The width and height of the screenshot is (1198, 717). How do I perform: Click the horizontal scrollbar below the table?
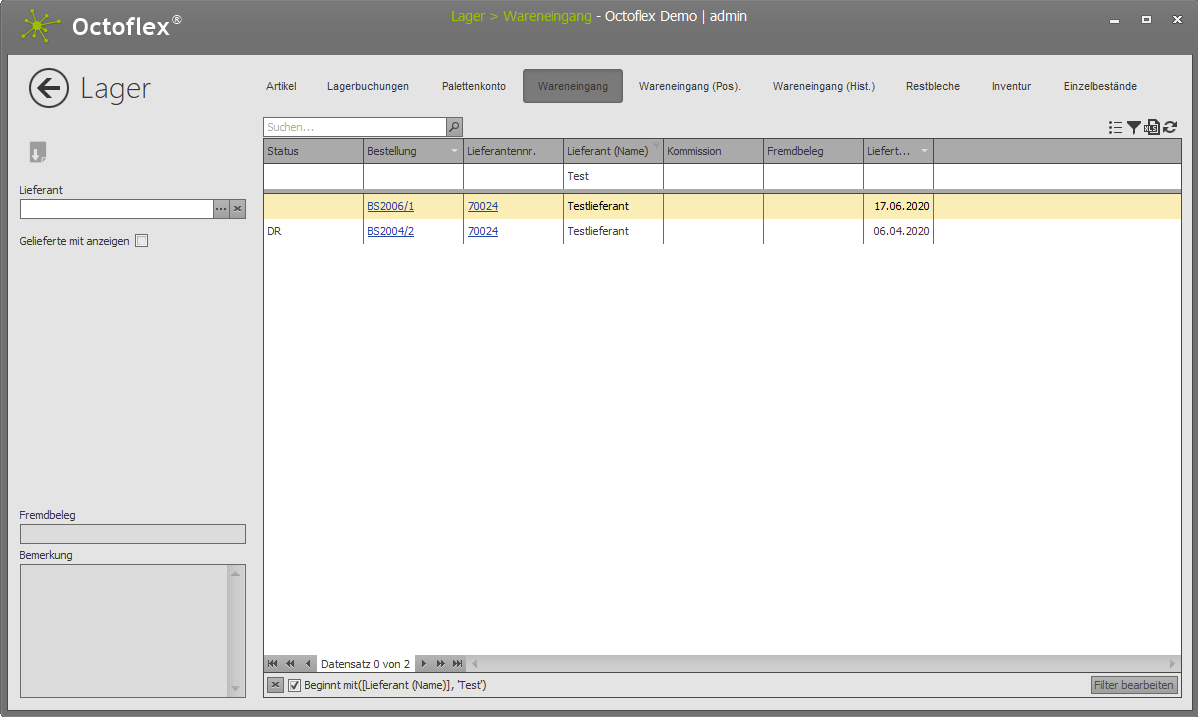pyautogui.click(x=820, y=664)
